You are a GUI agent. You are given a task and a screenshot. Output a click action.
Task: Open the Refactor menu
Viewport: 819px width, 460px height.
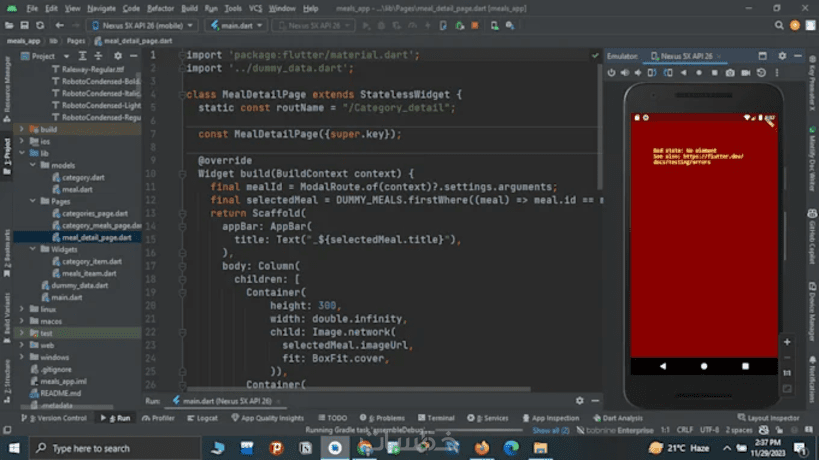click(x=160, y=8)
